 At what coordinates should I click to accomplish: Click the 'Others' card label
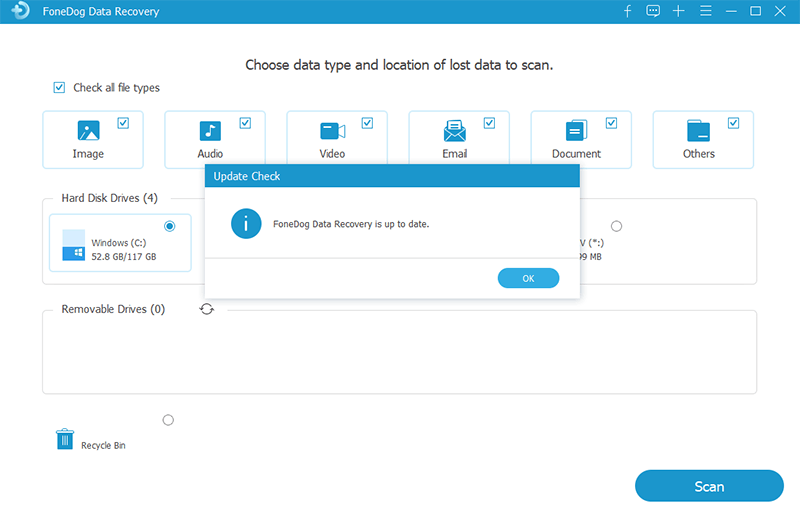(x=699, y=154)
